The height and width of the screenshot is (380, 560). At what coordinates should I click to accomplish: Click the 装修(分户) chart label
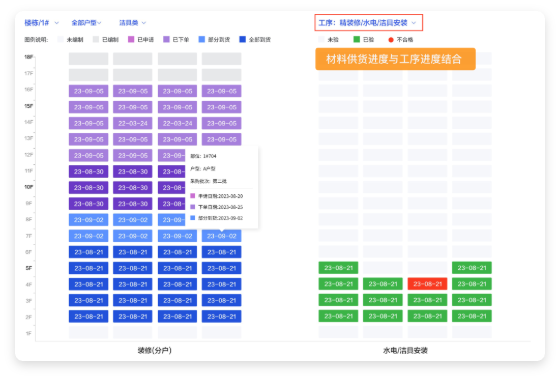[155, 350]
